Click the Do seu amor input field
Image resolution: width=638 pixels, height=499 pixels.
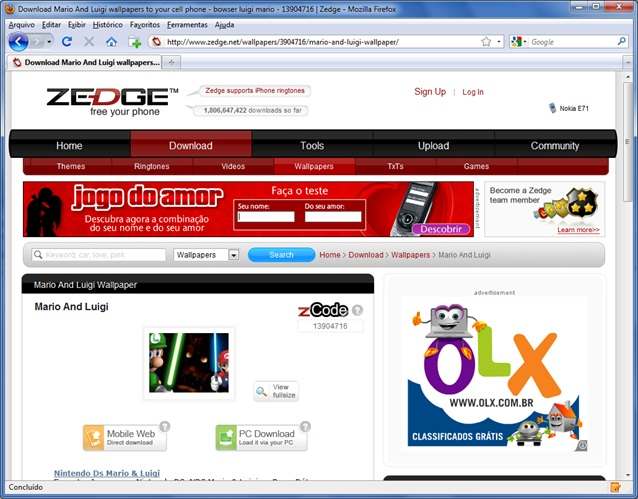tap(333, 217)
